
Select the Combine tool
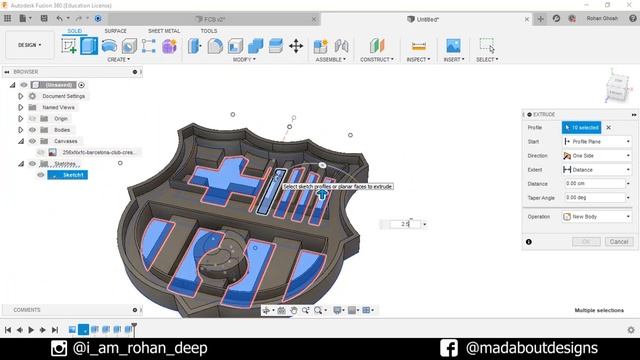click(x=256, y=46)
